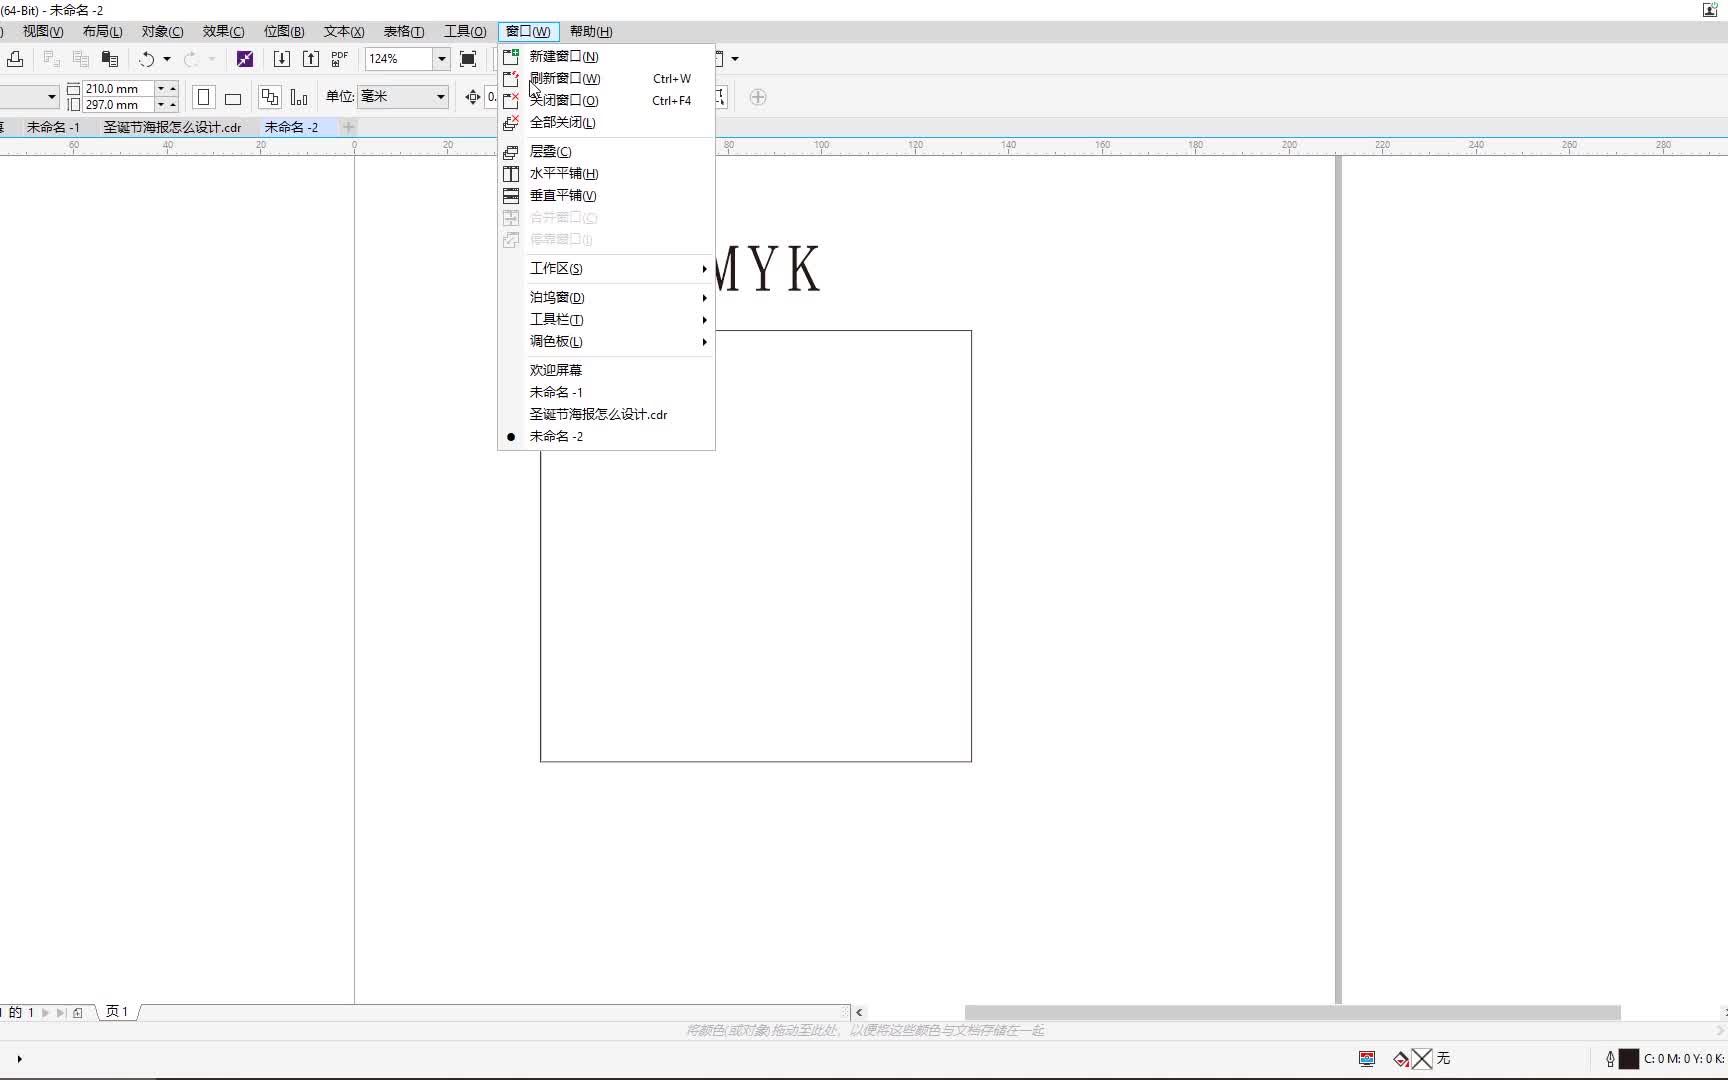
Task: Select 欢迎屏幕 in the Window menu
Action: click(x=606, y=371)
